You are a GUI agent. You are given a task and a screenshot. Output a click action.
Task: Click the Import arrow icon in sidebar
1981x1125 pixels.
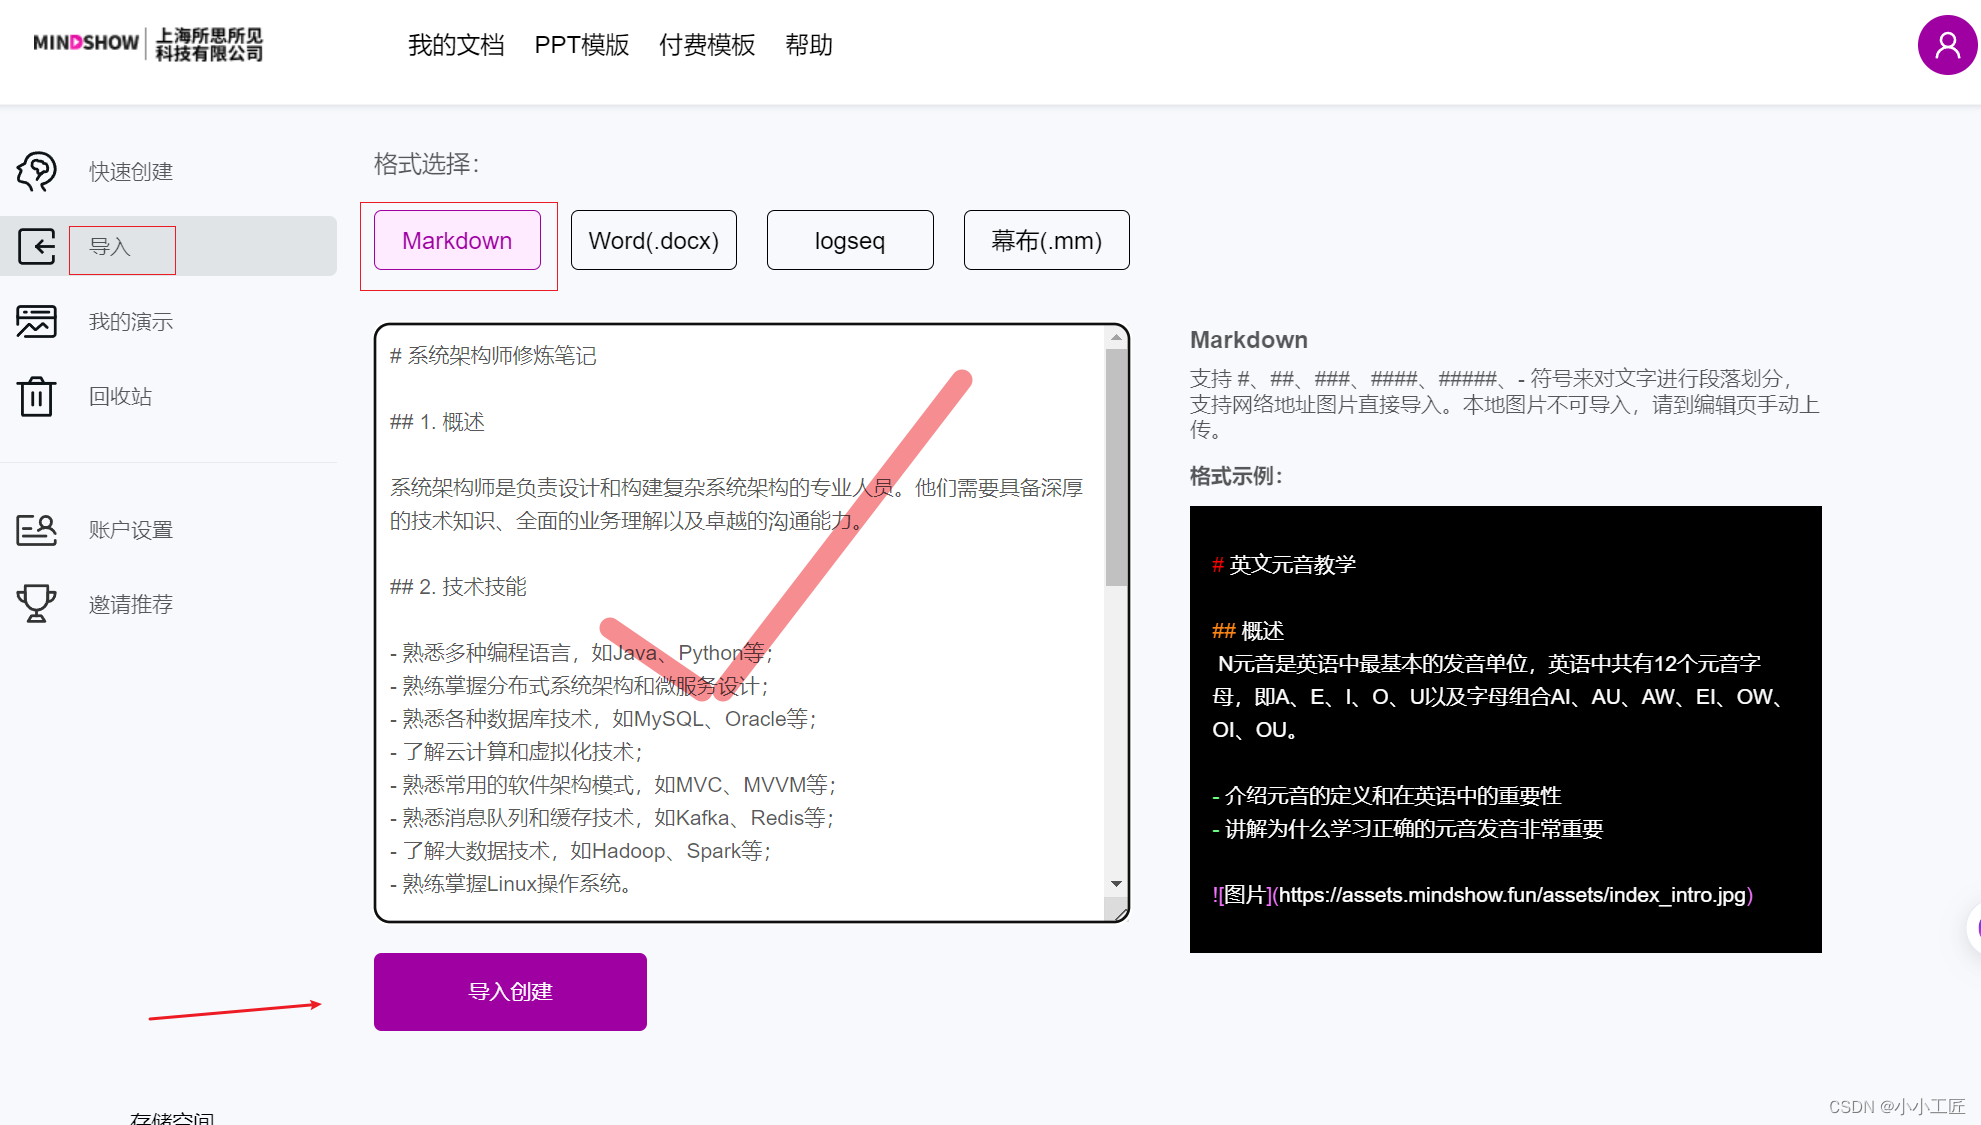pyautogui.click(x=37, y=246)
